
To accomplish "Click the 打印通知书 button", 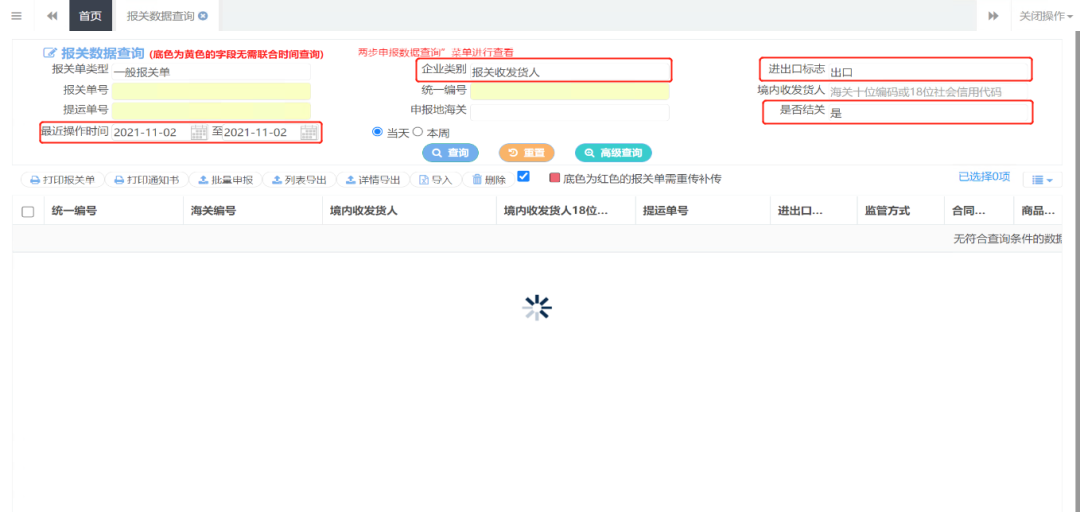I will tap(147, 180).
